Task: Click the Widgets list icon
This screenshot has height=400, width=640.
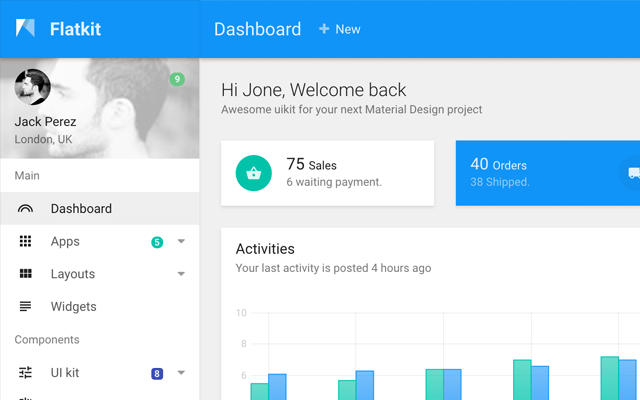Action: [x=26, y=306]
